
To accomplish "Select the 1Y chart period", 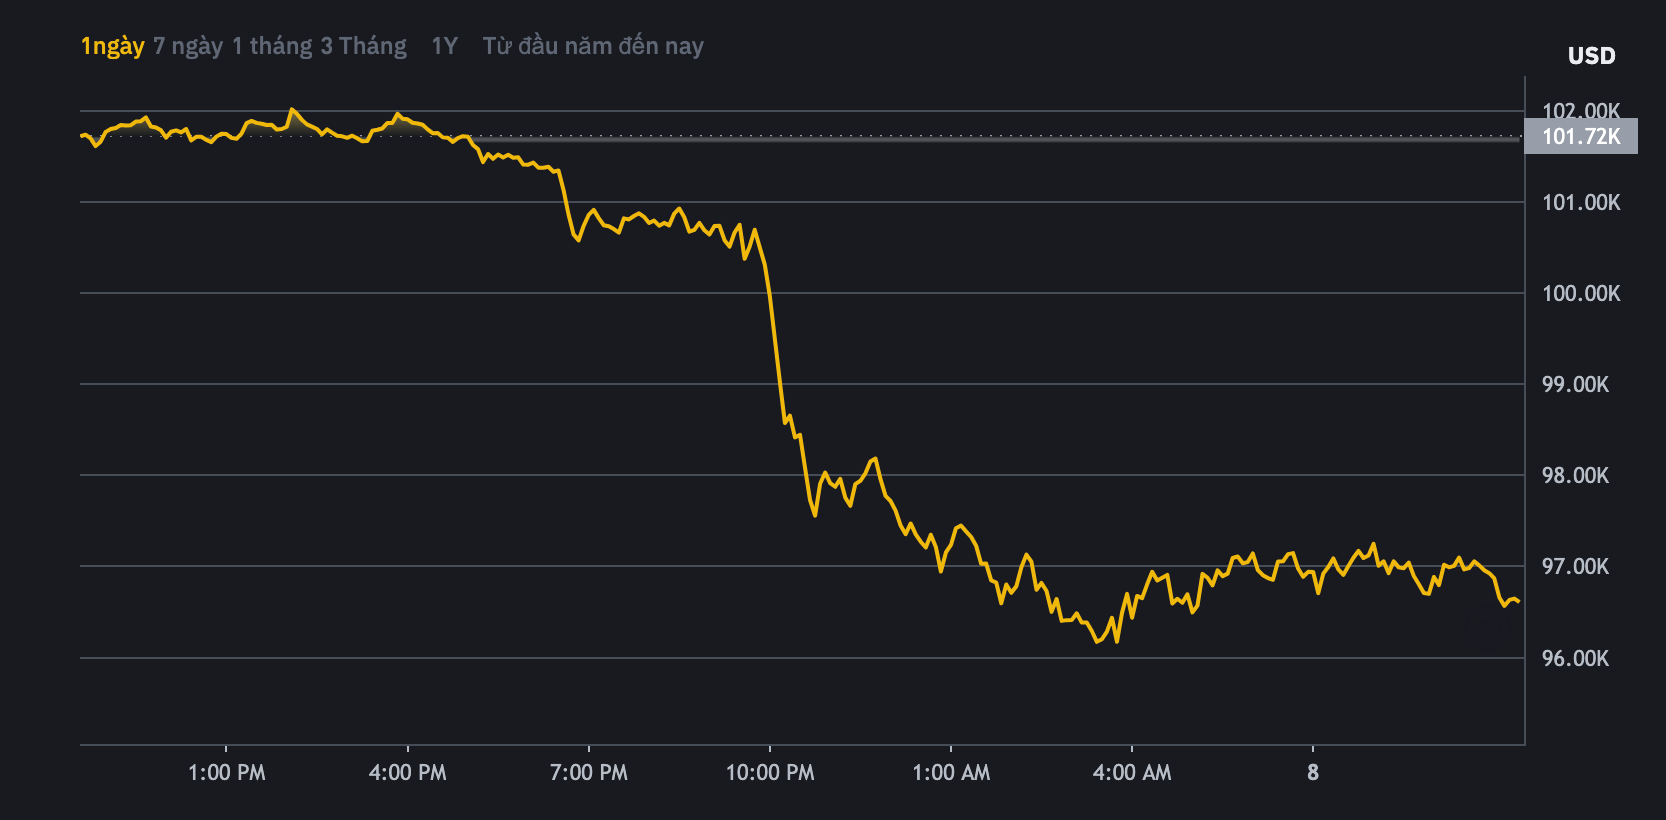I will [x=444, y=46].
